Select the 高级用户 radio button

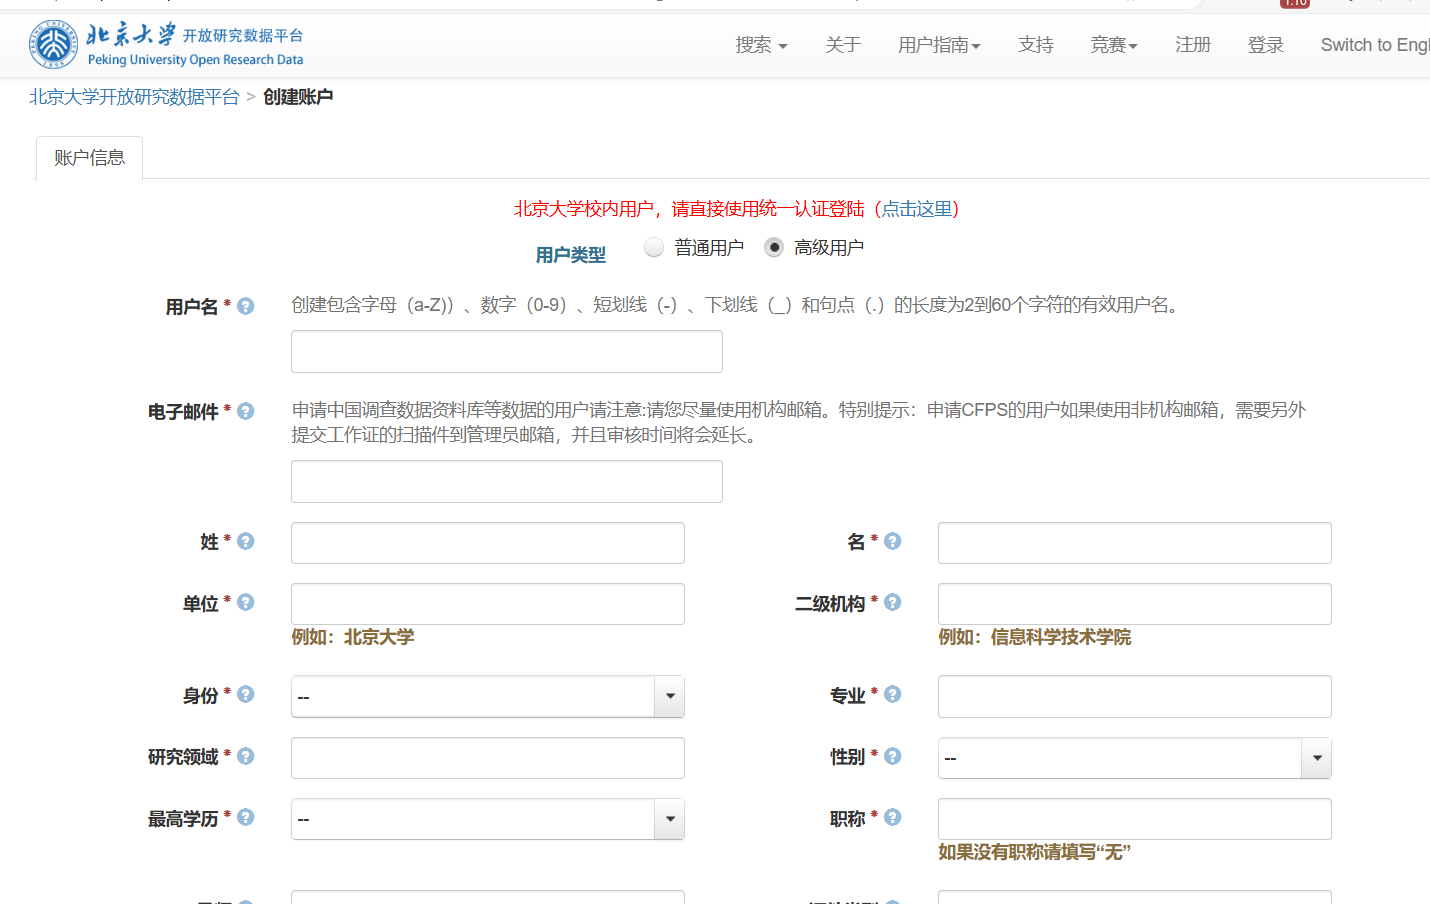tap(773, 247)
